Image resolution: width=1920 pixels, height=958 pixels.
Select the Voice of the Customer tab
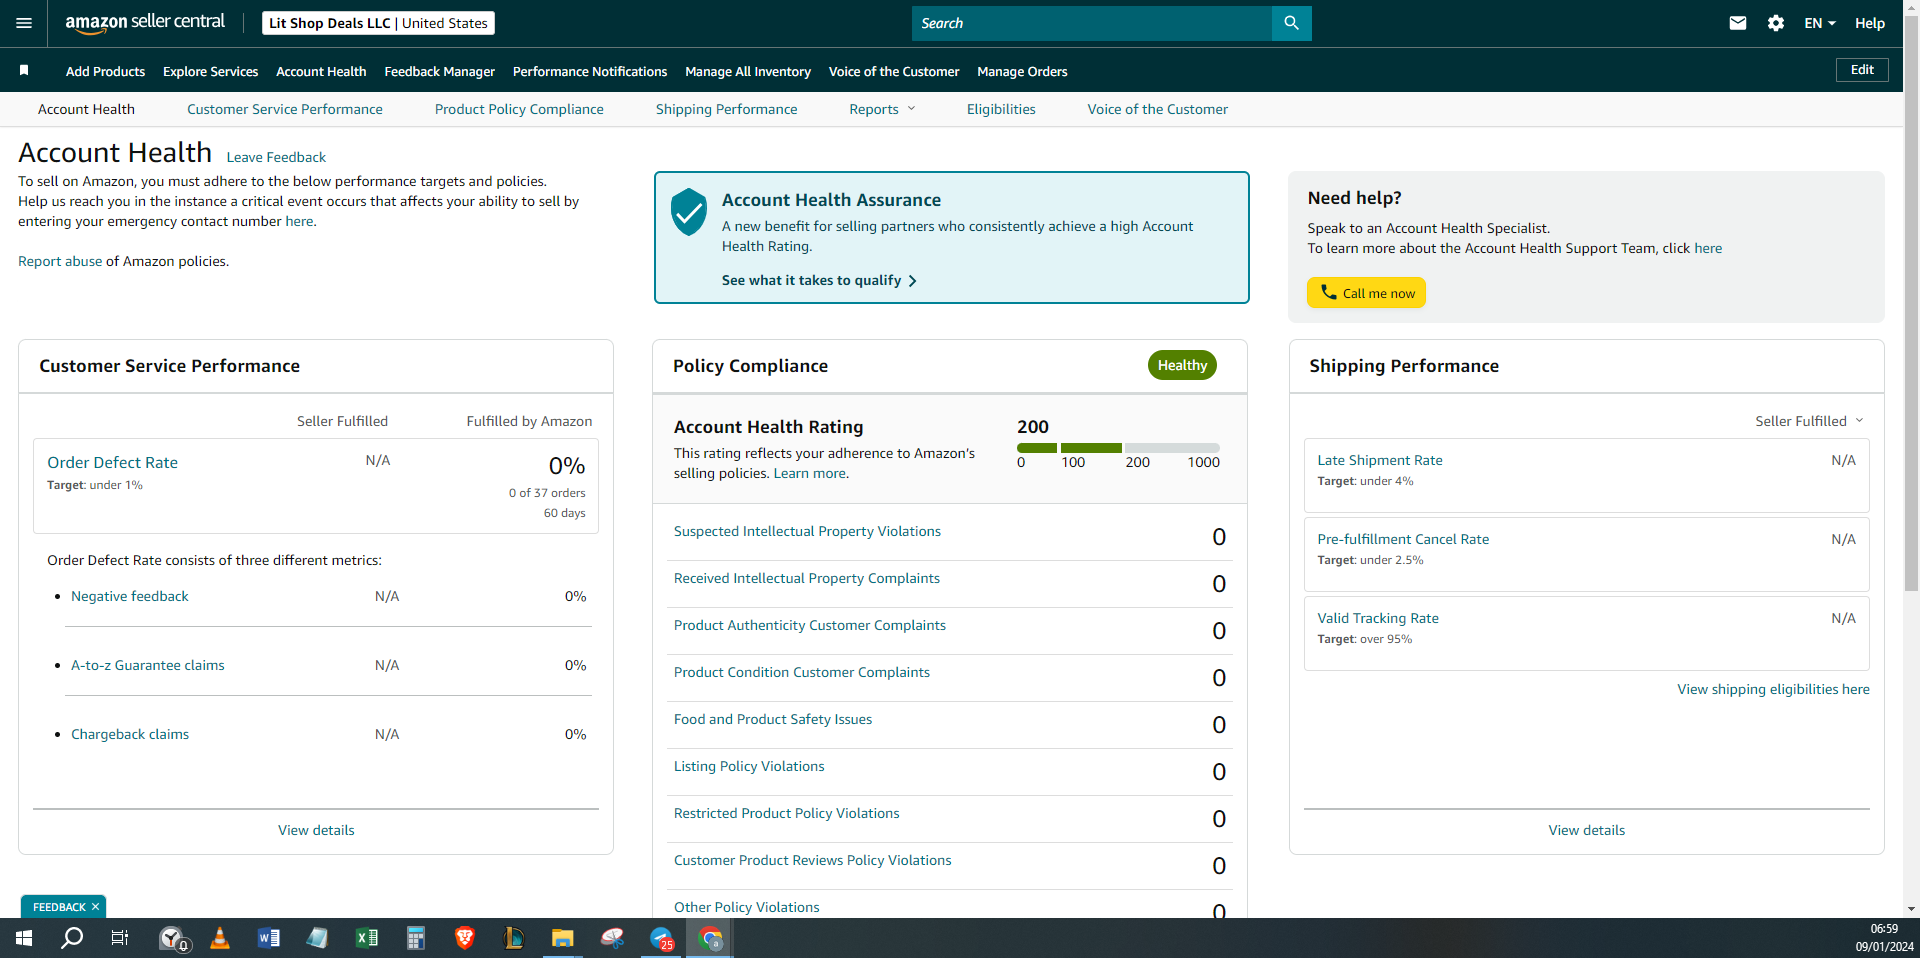[1158, 109]
